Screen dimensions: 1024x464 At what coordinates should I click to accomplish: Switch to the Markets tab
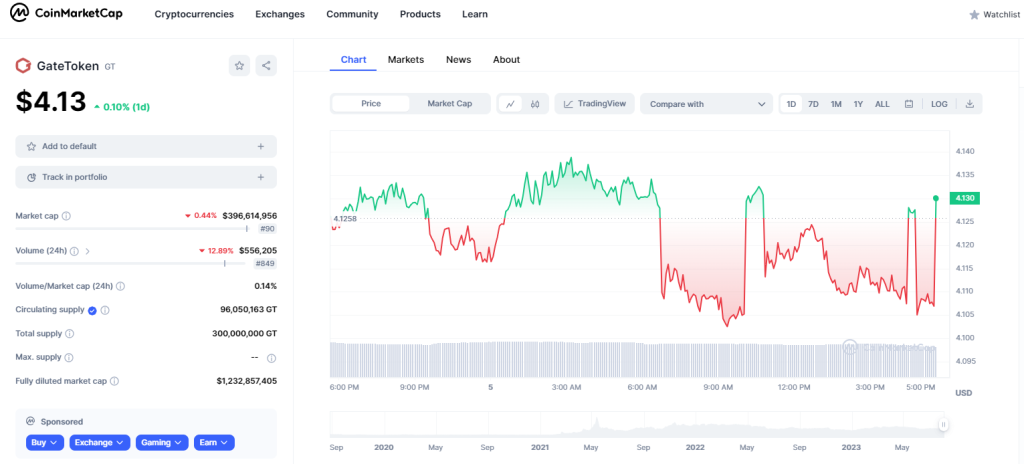pyautogui.click(x=406, y=60)
